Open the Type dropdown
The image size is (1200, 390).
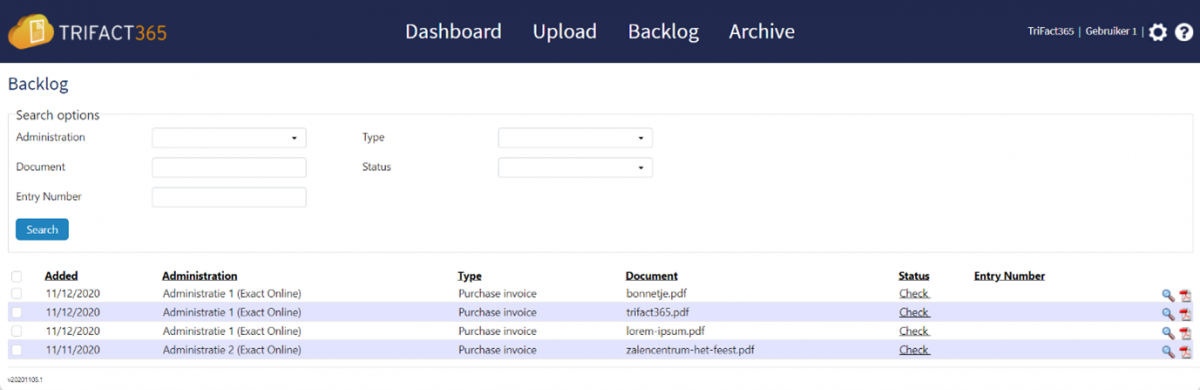point(575,138)
